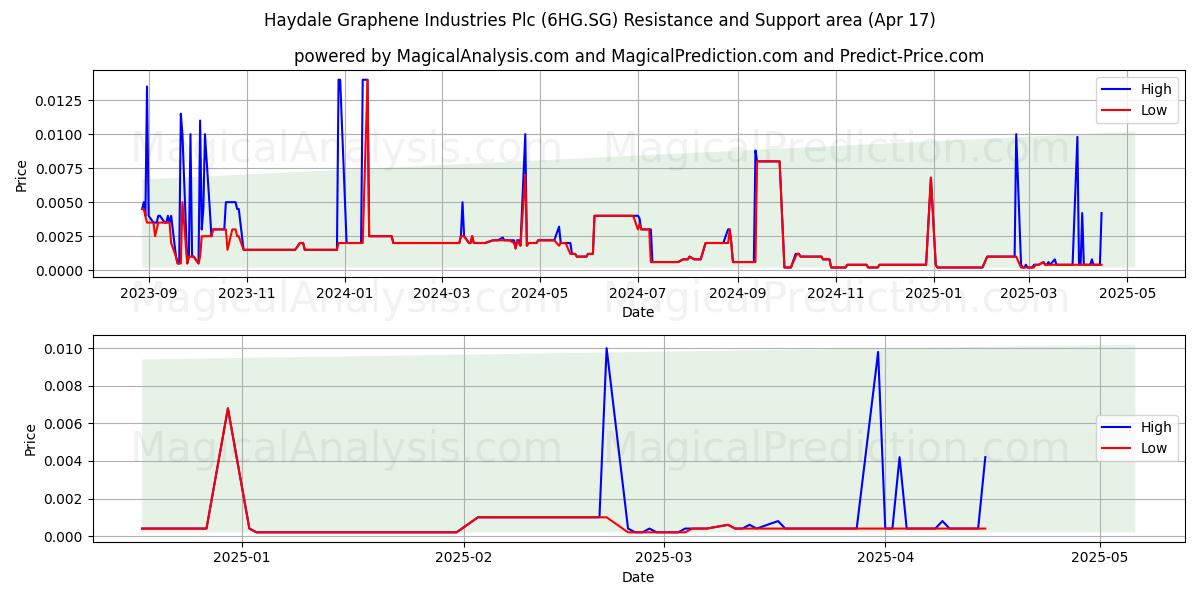Click the '2025-04' x-axis label in bottom chart

click(885, 558)
